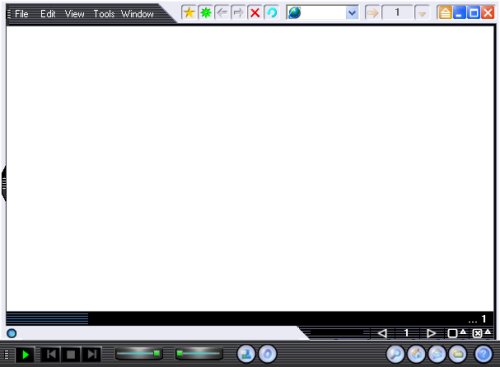Open the address bar dropdown arrow

click(x=352, y=13)
